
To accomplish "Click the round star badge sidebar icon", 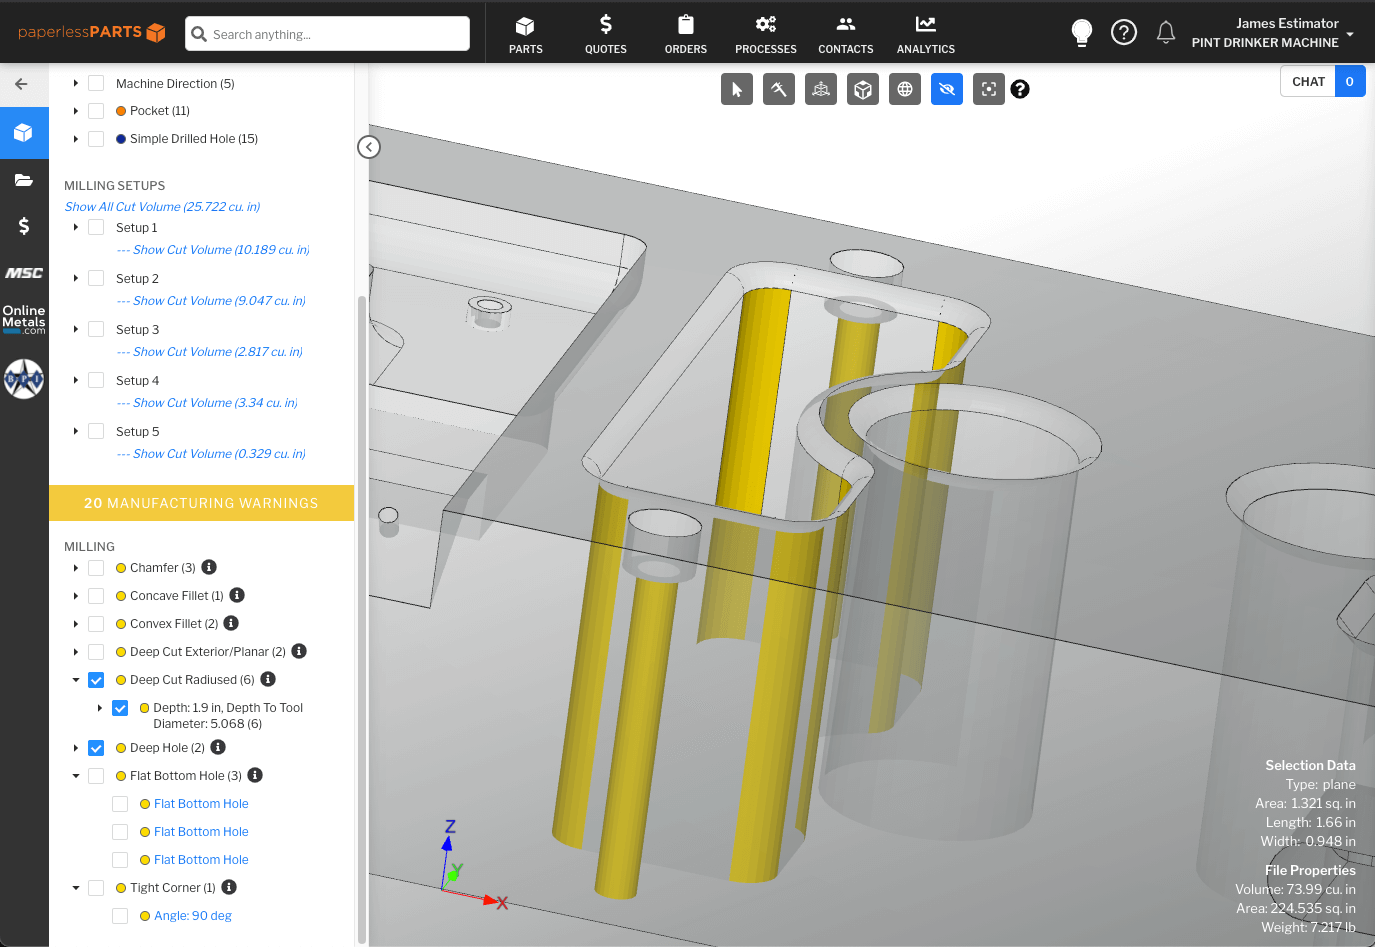I will point(24,379).
